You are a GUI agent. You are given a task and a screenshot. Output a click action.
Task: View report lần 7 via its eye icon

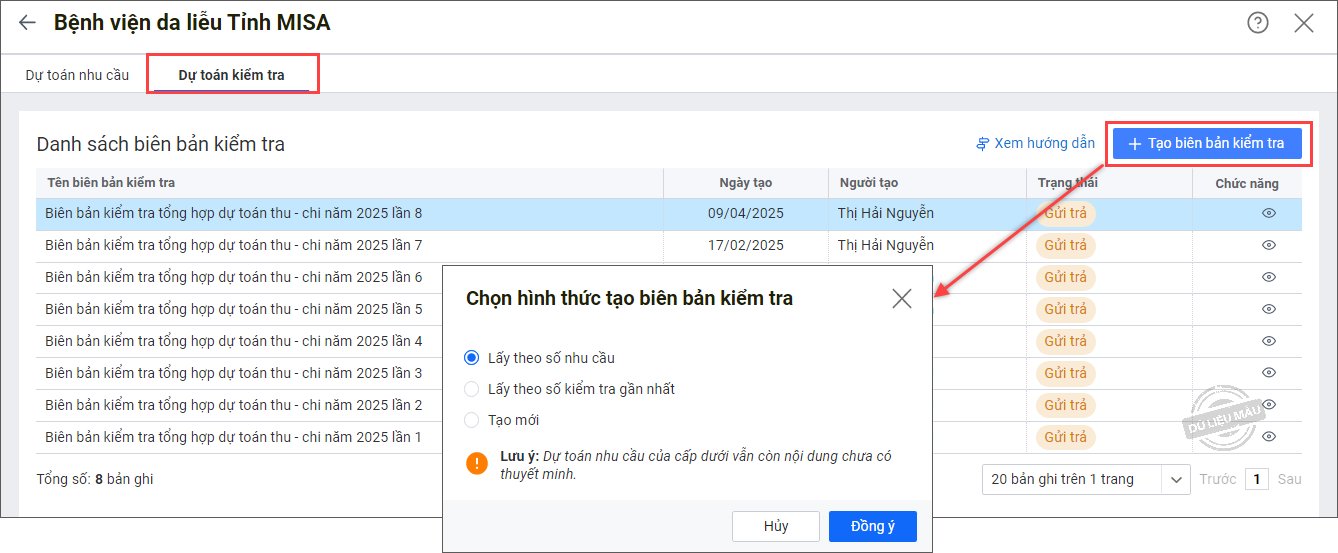(1268, 245)
